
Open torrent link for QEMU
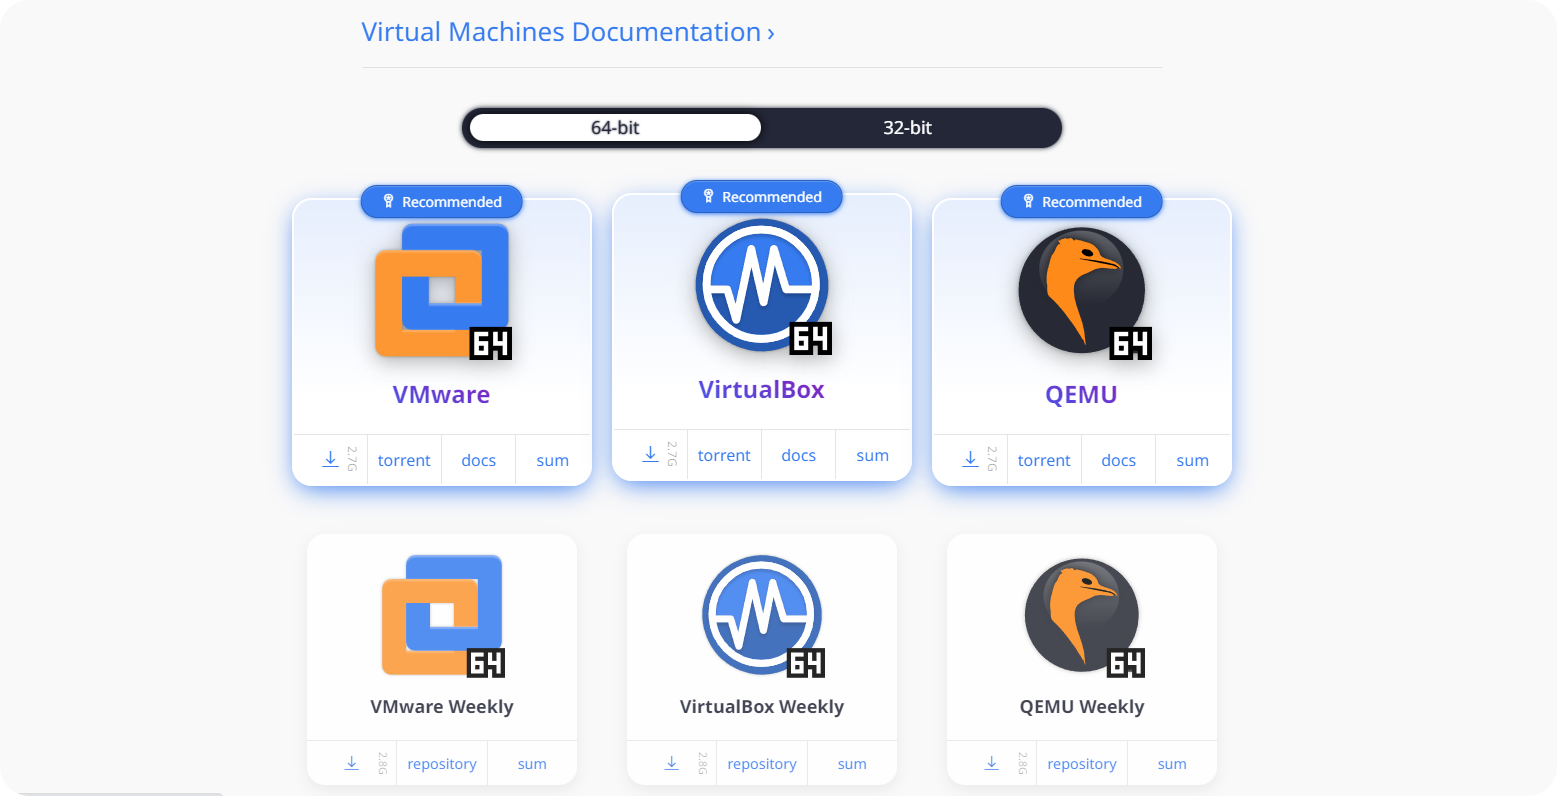tap(1044, 461)
